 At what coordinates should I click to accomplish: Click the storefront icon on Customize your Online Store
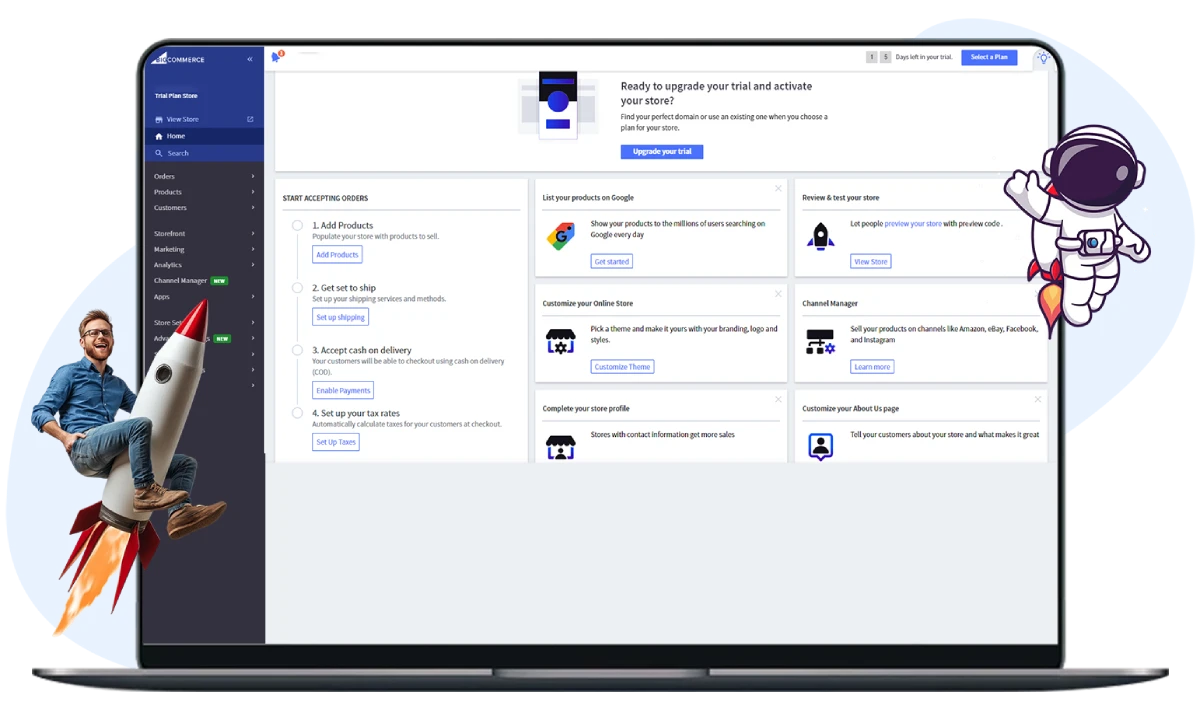[x=561, y=343]
